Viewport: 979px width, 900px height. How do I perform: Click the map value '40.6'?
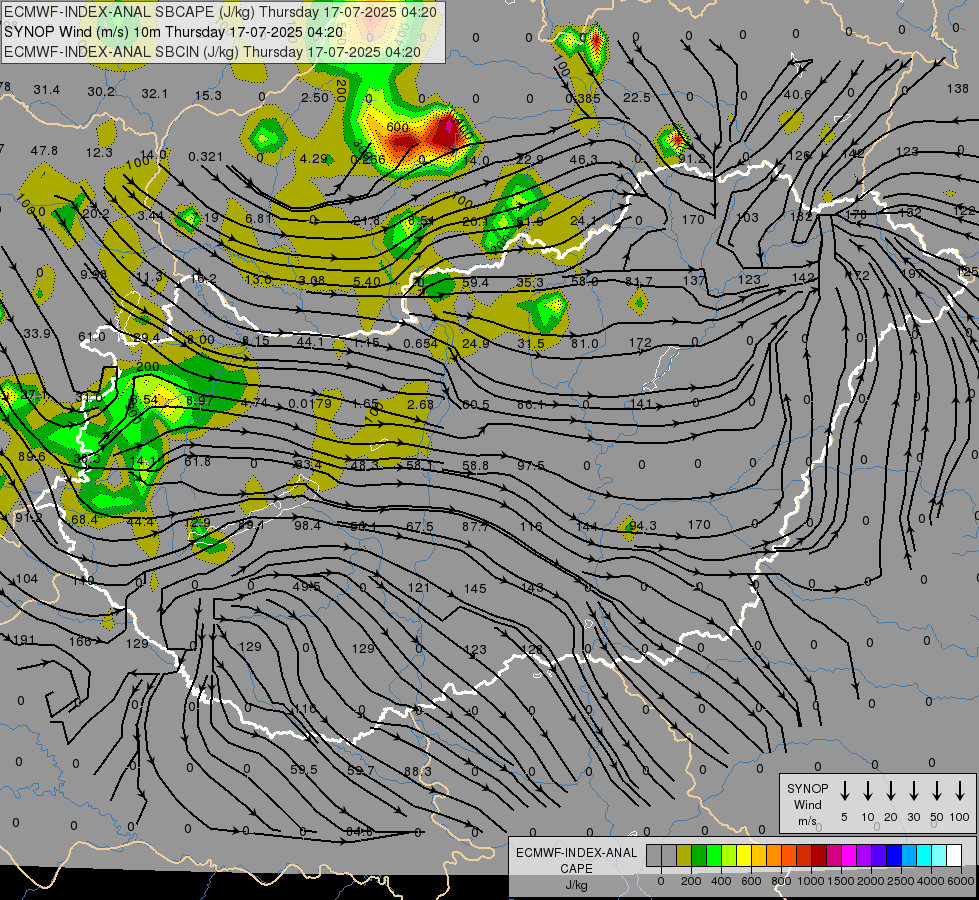point(797,94)
